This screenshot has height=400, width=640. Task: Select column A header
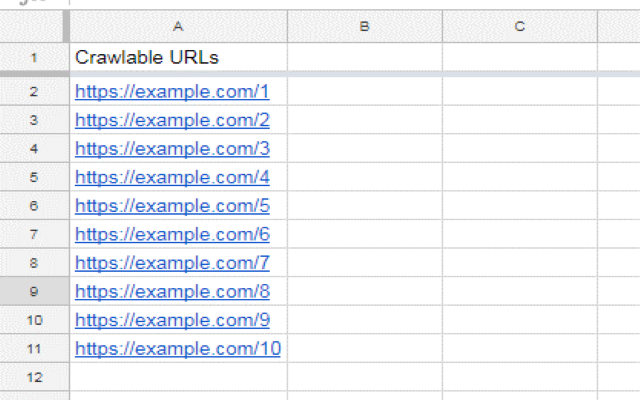(178, 26)
